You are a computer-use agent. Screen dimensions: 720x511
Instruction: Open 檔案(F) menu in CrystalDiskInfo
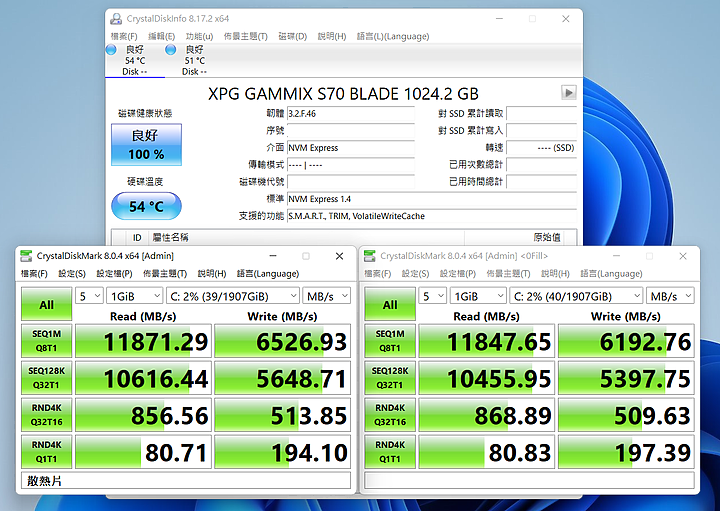124,36
